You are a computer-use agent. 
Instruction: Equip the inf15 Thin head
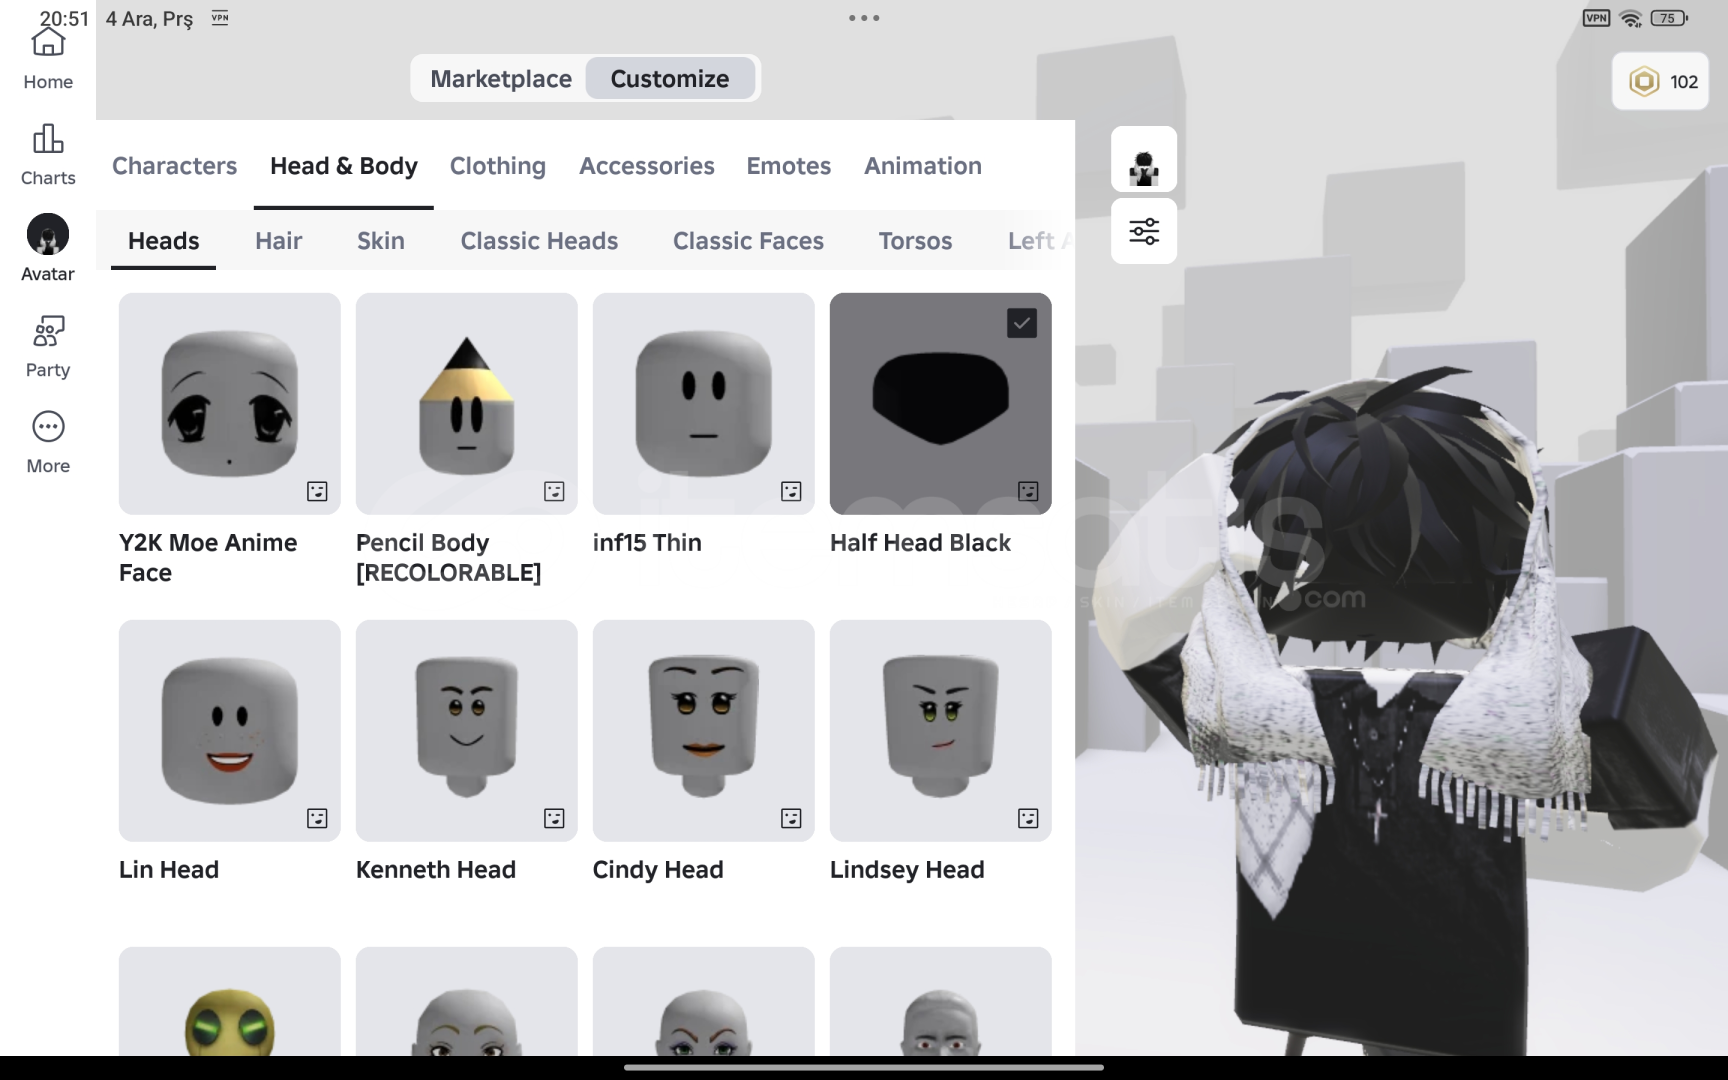point(704,404)
